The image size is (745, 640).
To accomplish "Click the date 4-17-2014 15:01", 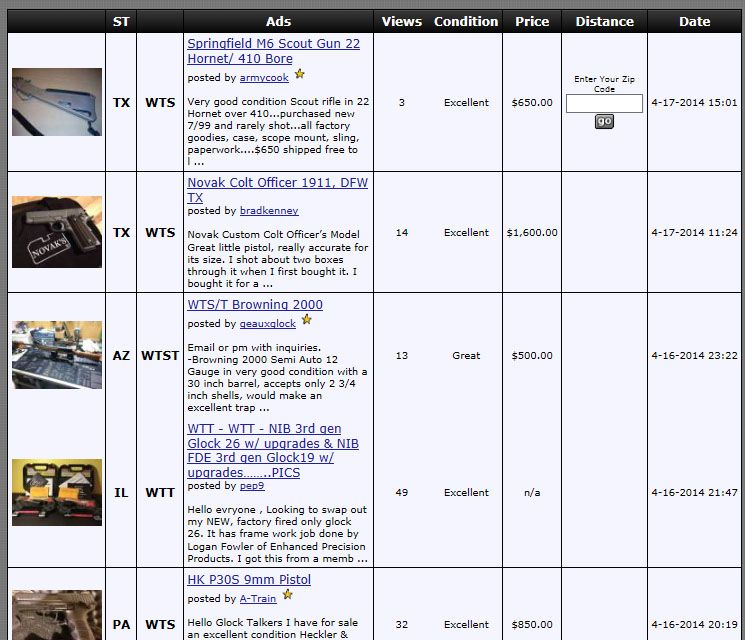I will [695, 103].
